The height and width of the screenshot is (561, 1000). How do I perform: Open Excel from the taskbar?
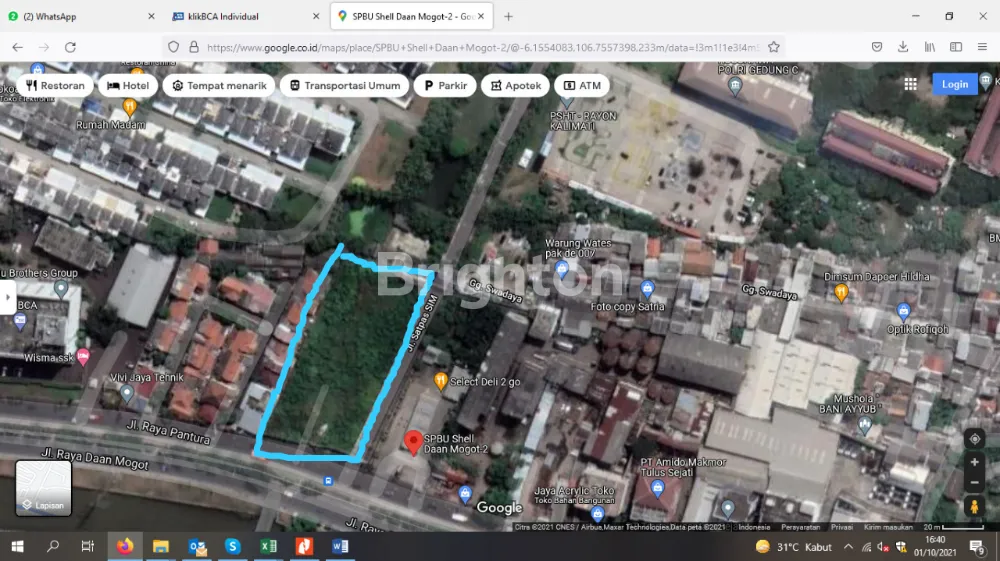[268, 547]
